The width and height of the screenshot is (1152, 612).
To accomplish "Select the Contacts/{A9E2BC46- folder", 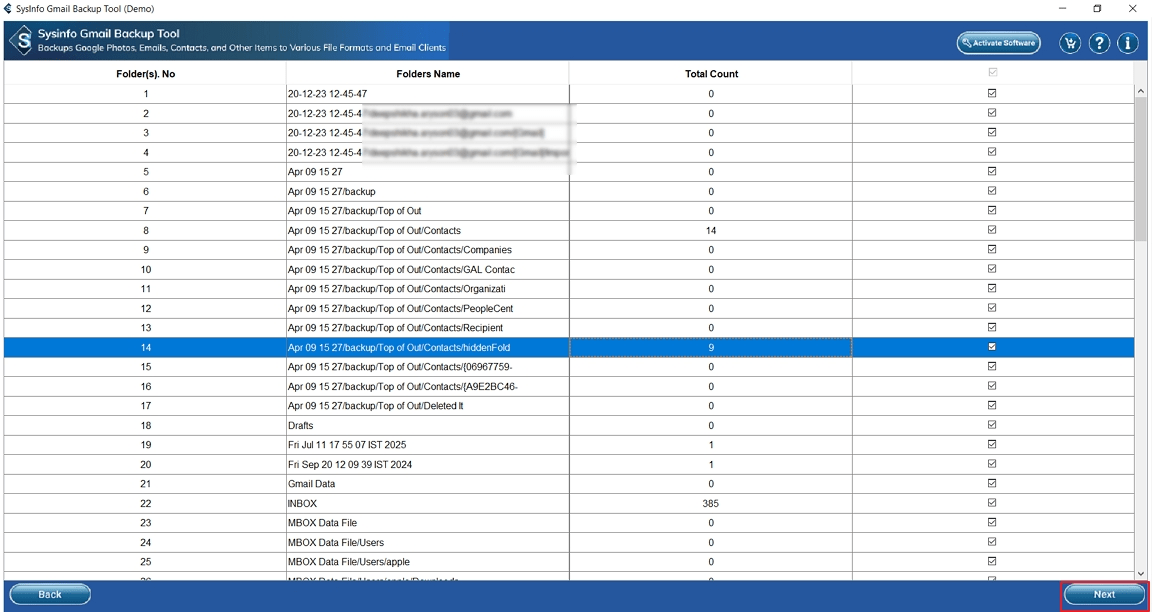I will coord(403,386).
